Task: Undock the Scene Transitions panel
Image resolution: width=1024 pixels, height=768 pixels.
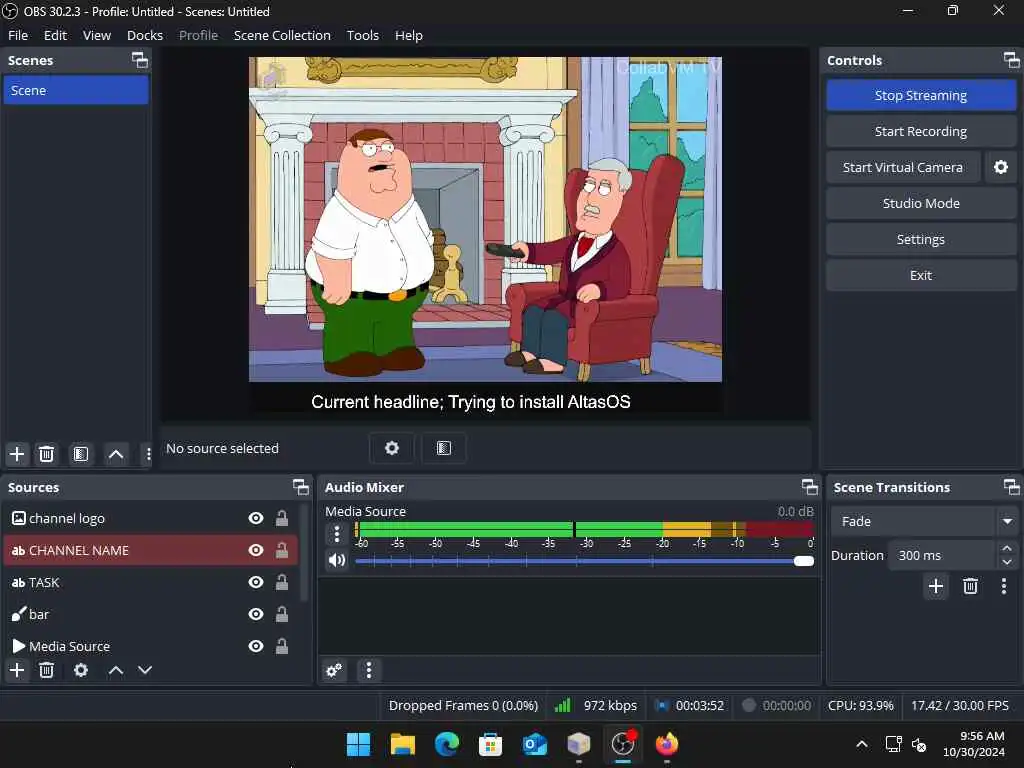Action: [x=1011, y=487]
